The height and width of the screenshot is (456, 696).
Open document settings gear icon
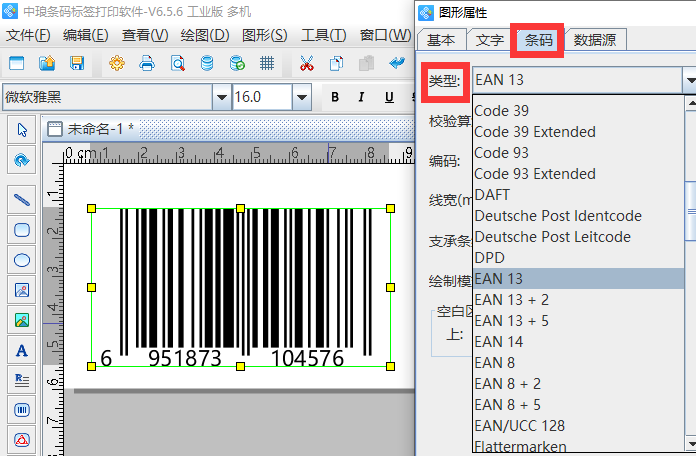click(x=117, y=63)
